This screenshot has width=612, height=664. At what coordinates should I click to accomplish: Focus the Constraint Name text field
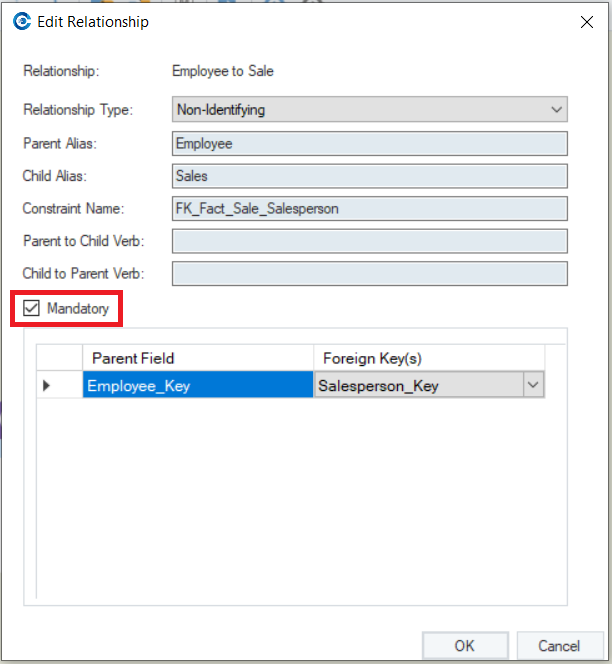click(369, 208)
